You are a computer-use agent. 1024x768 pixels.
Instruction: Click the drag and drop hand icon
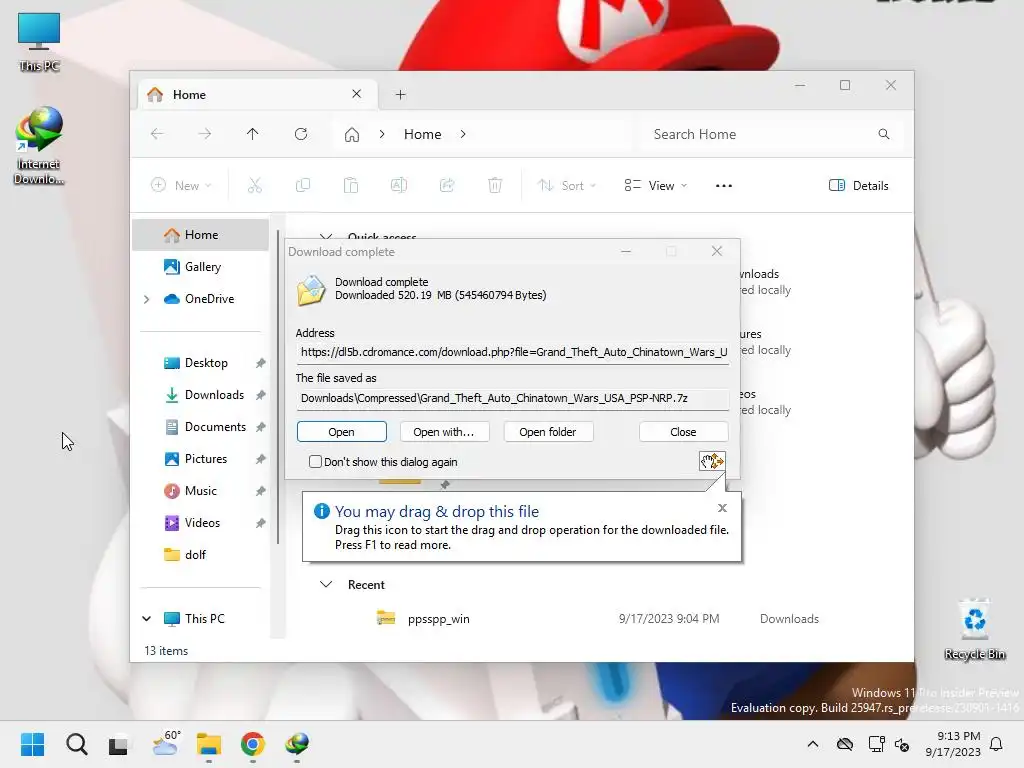click(712, 461)
